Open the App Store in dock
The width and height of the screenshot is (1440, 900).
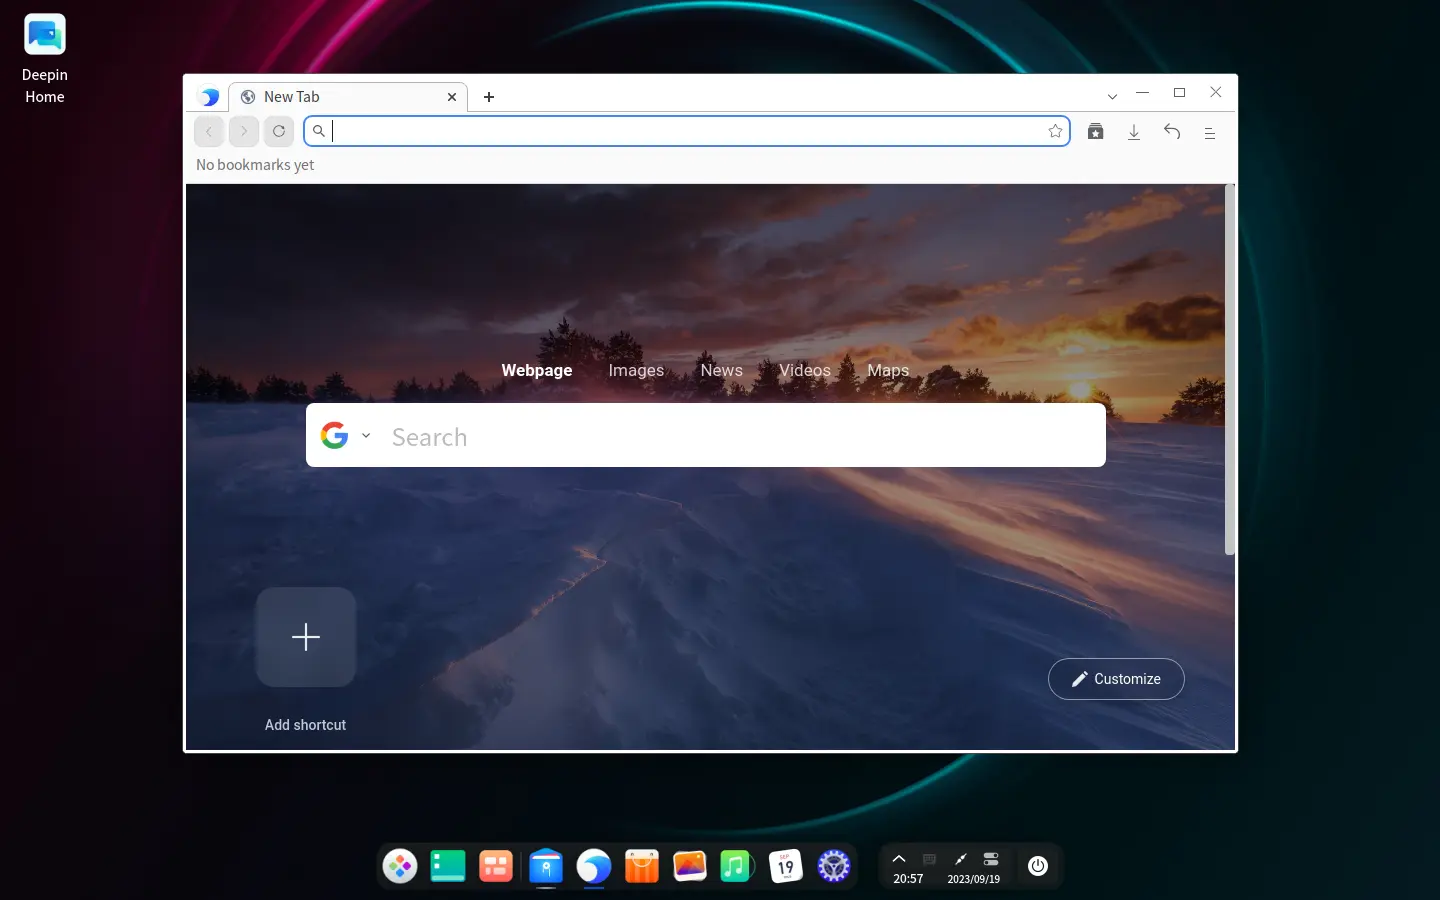(642, 866)
